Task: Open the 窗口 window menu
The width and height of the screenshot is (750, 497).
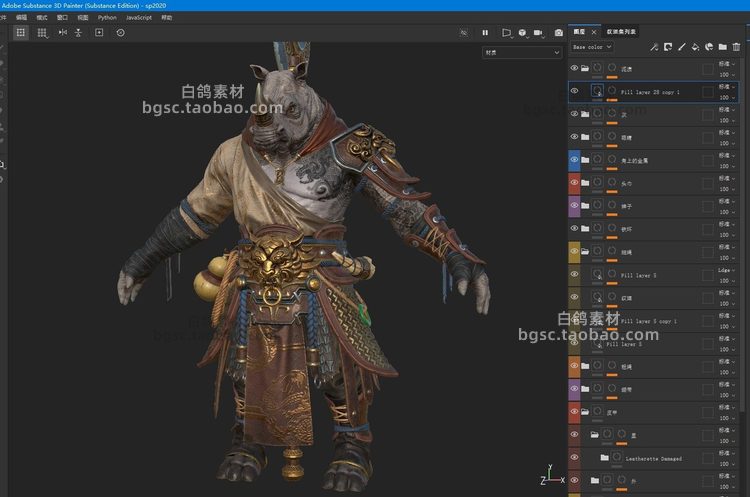Action: (62, 17)
